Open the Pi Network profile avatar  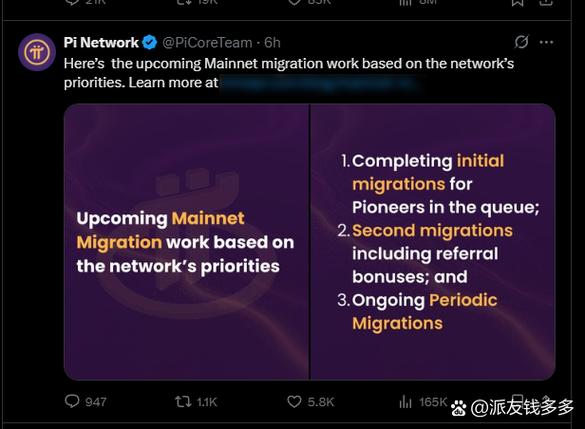(x=37, y=52)
